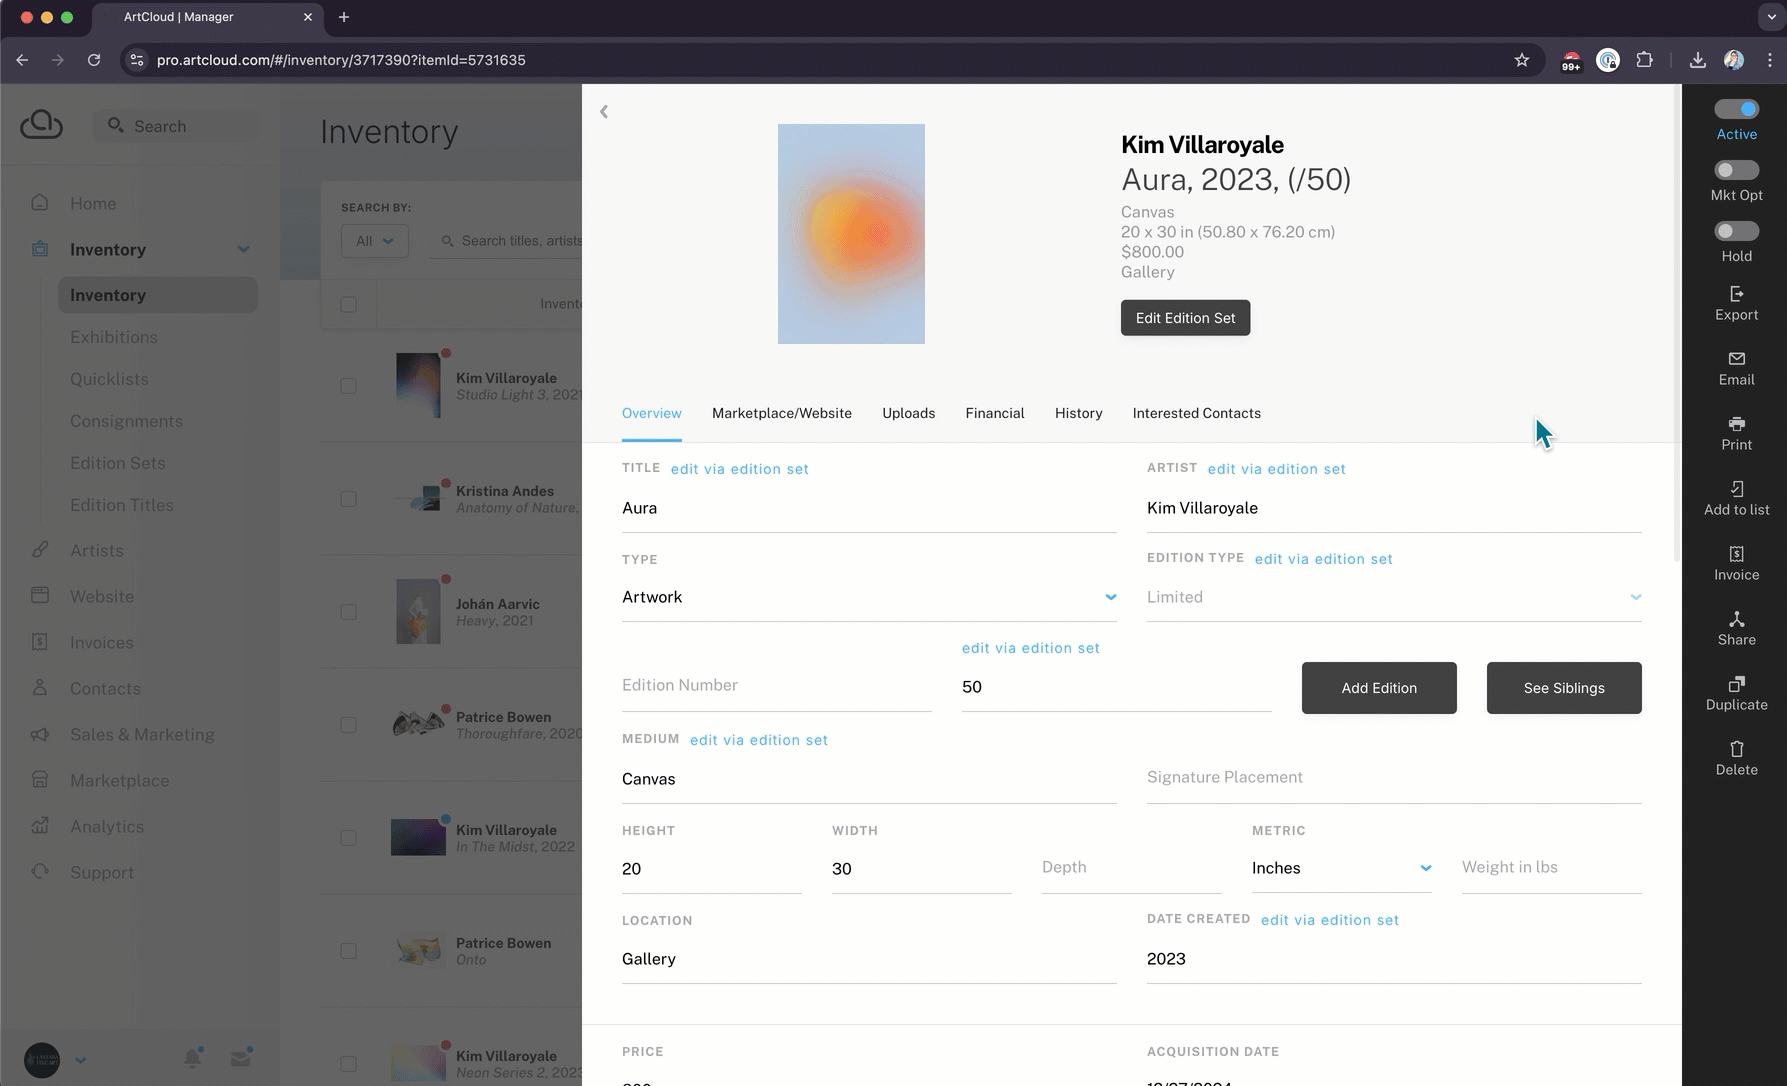Click Date Created's edit via edition set link
1787x1086 pixels.
(1330, 920)
